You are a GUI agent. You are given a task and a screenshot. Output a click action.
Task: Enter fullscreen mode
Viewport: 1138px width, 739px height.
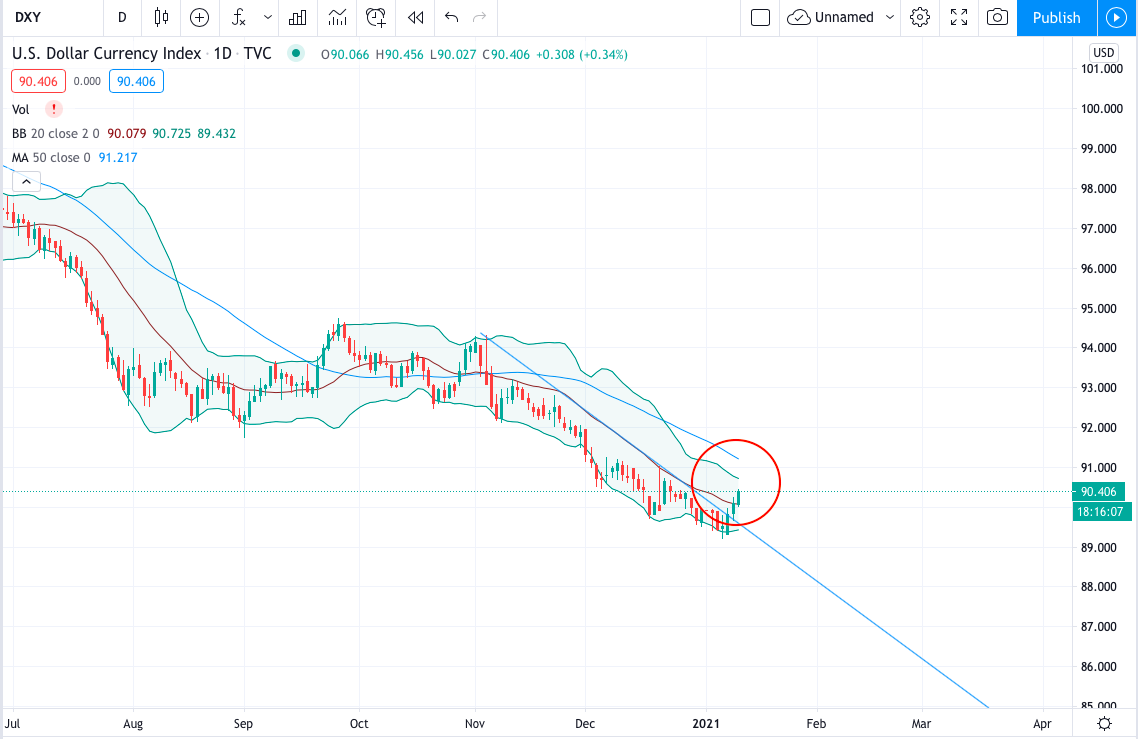point(958,18)
